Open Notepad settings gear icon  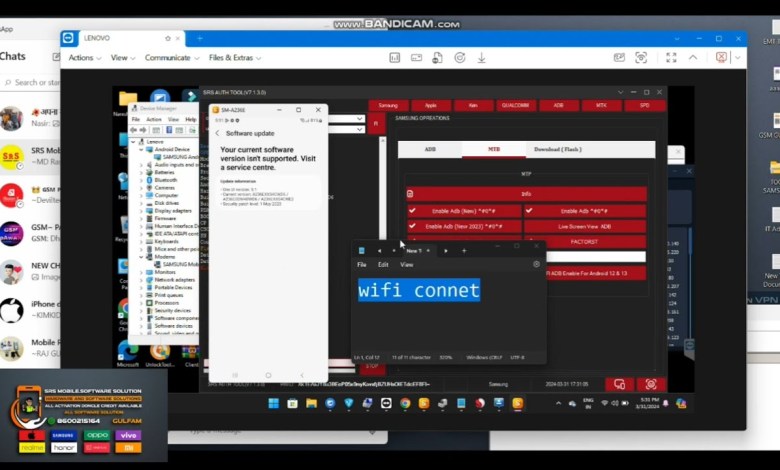pos(536,265)
